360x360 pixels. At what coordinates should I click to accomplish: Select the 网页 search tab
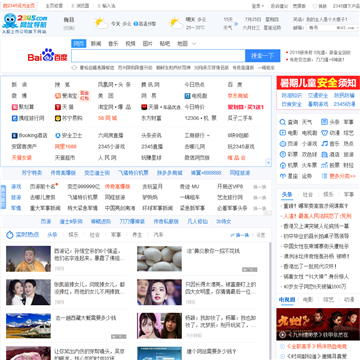(79, 44)
